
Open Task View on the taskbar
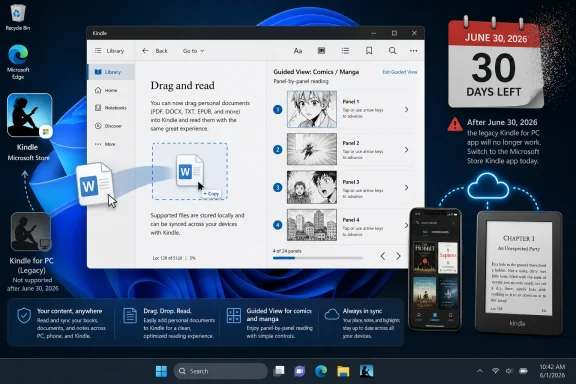pos(279,371)
